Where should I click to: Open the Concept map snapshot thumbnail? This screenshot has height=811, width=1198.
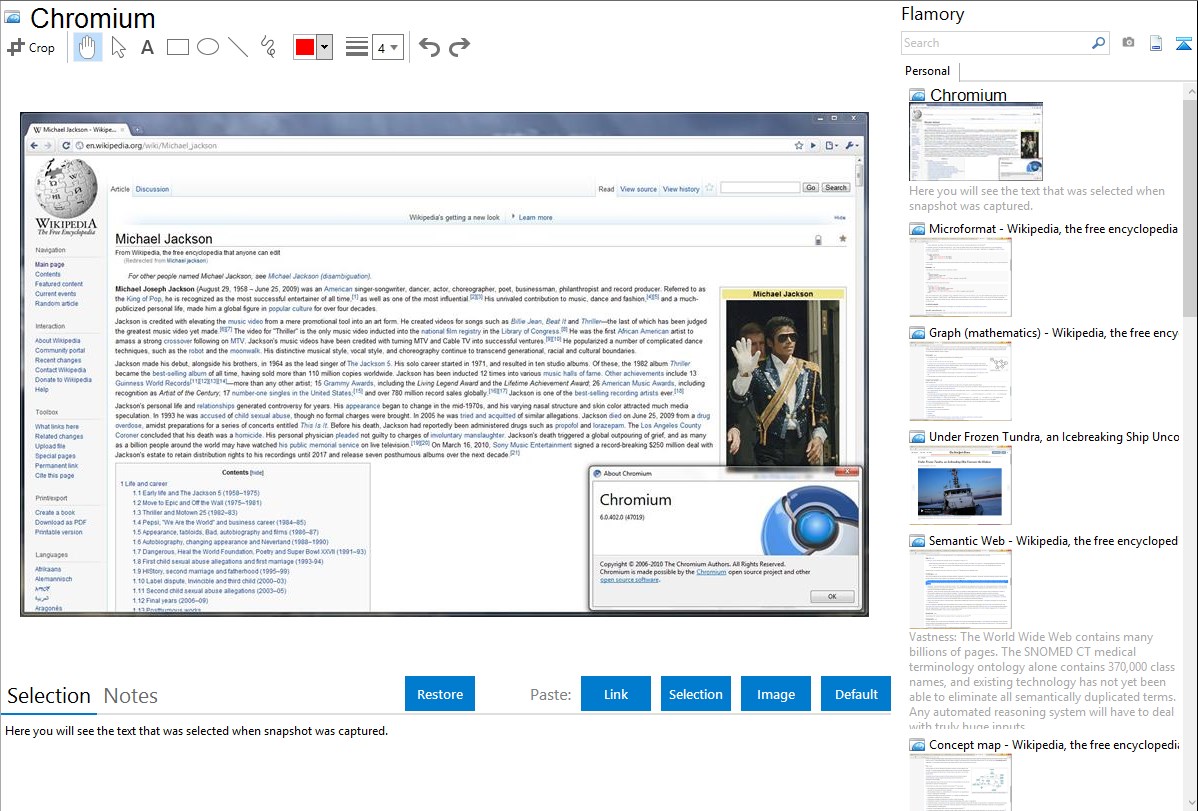960,781
